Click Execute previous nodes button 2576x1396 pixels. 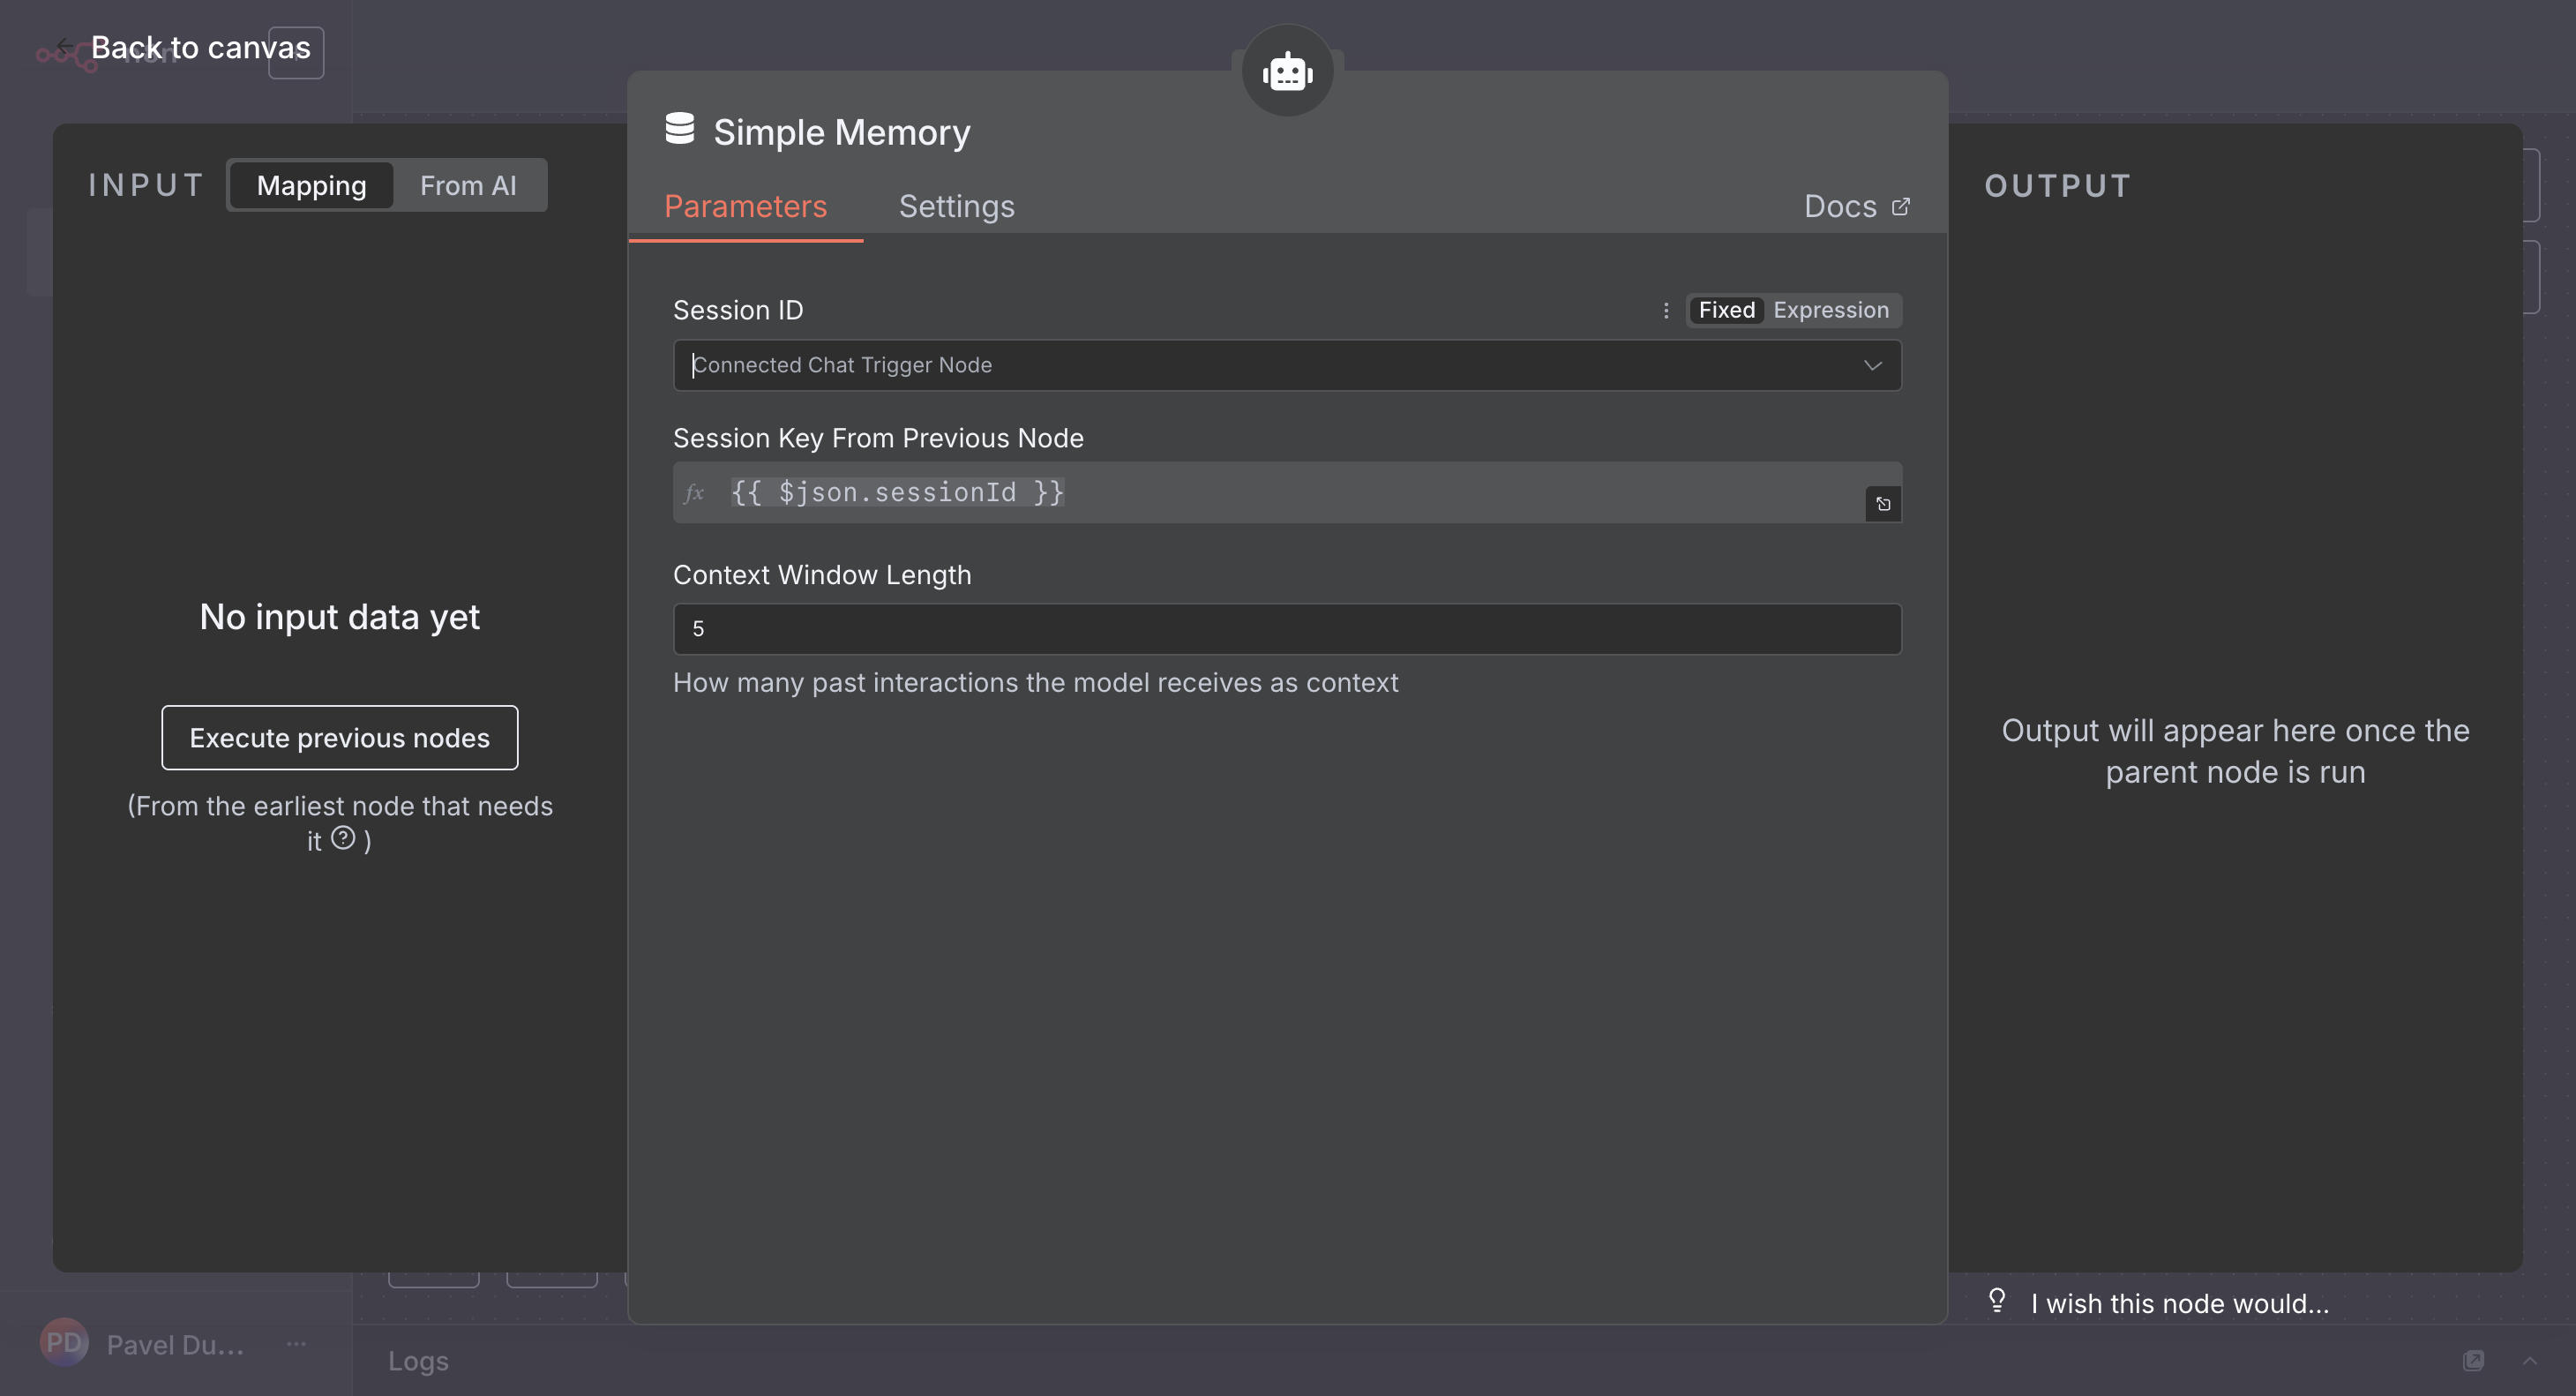pyautogui.click(x=339, y=738)
